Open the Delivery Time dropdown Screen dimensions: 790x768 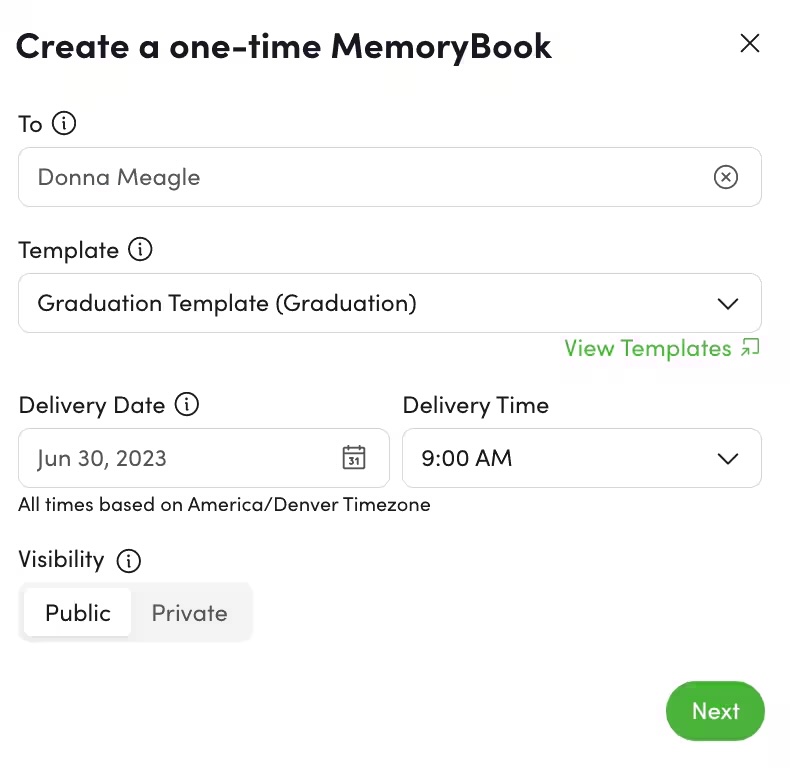point(581,458)
